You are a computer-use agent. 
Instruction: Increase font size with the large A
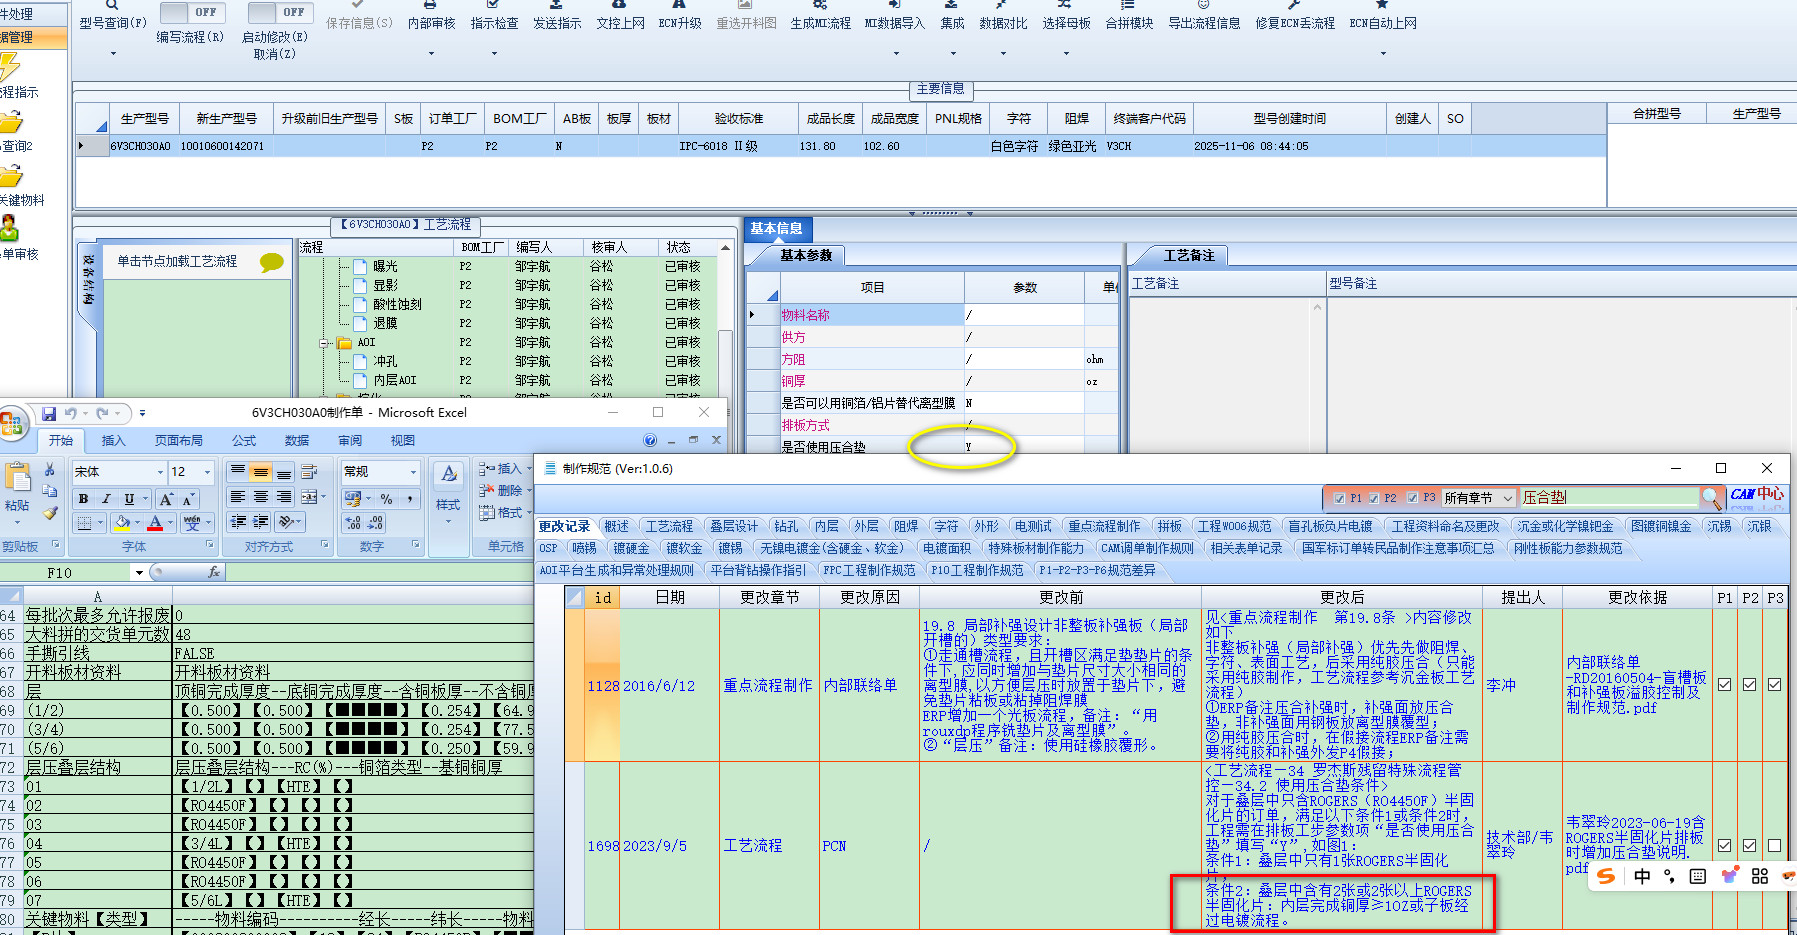coord(166,498)
